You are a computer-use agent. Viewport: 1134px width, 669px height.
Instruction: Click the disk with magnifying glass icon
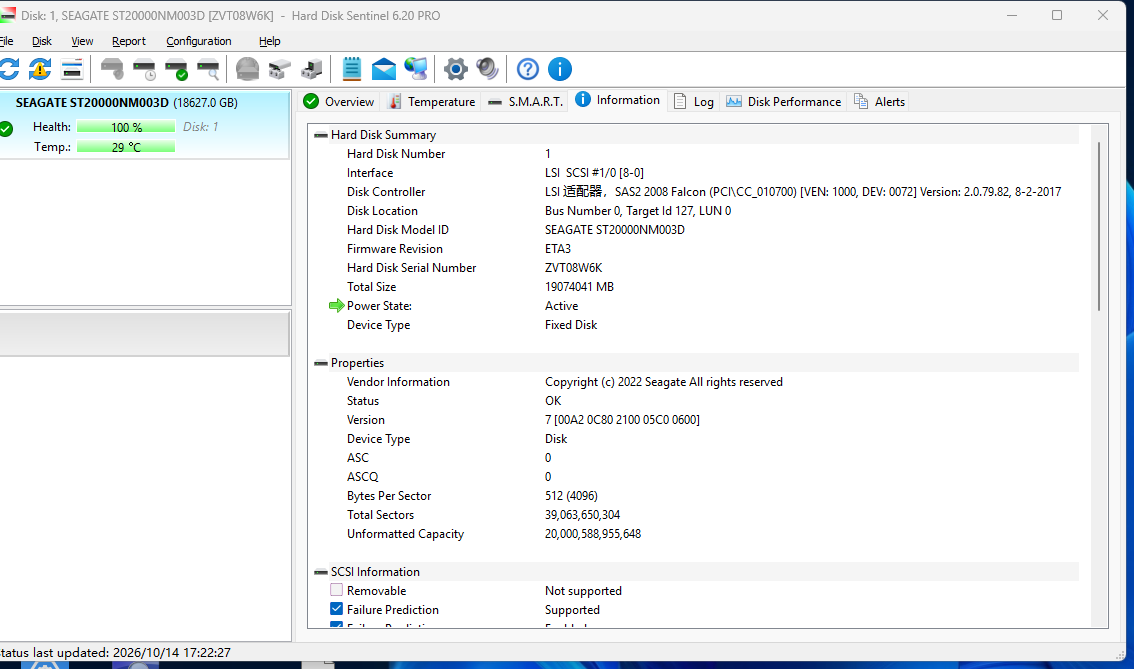click(208, 69)
